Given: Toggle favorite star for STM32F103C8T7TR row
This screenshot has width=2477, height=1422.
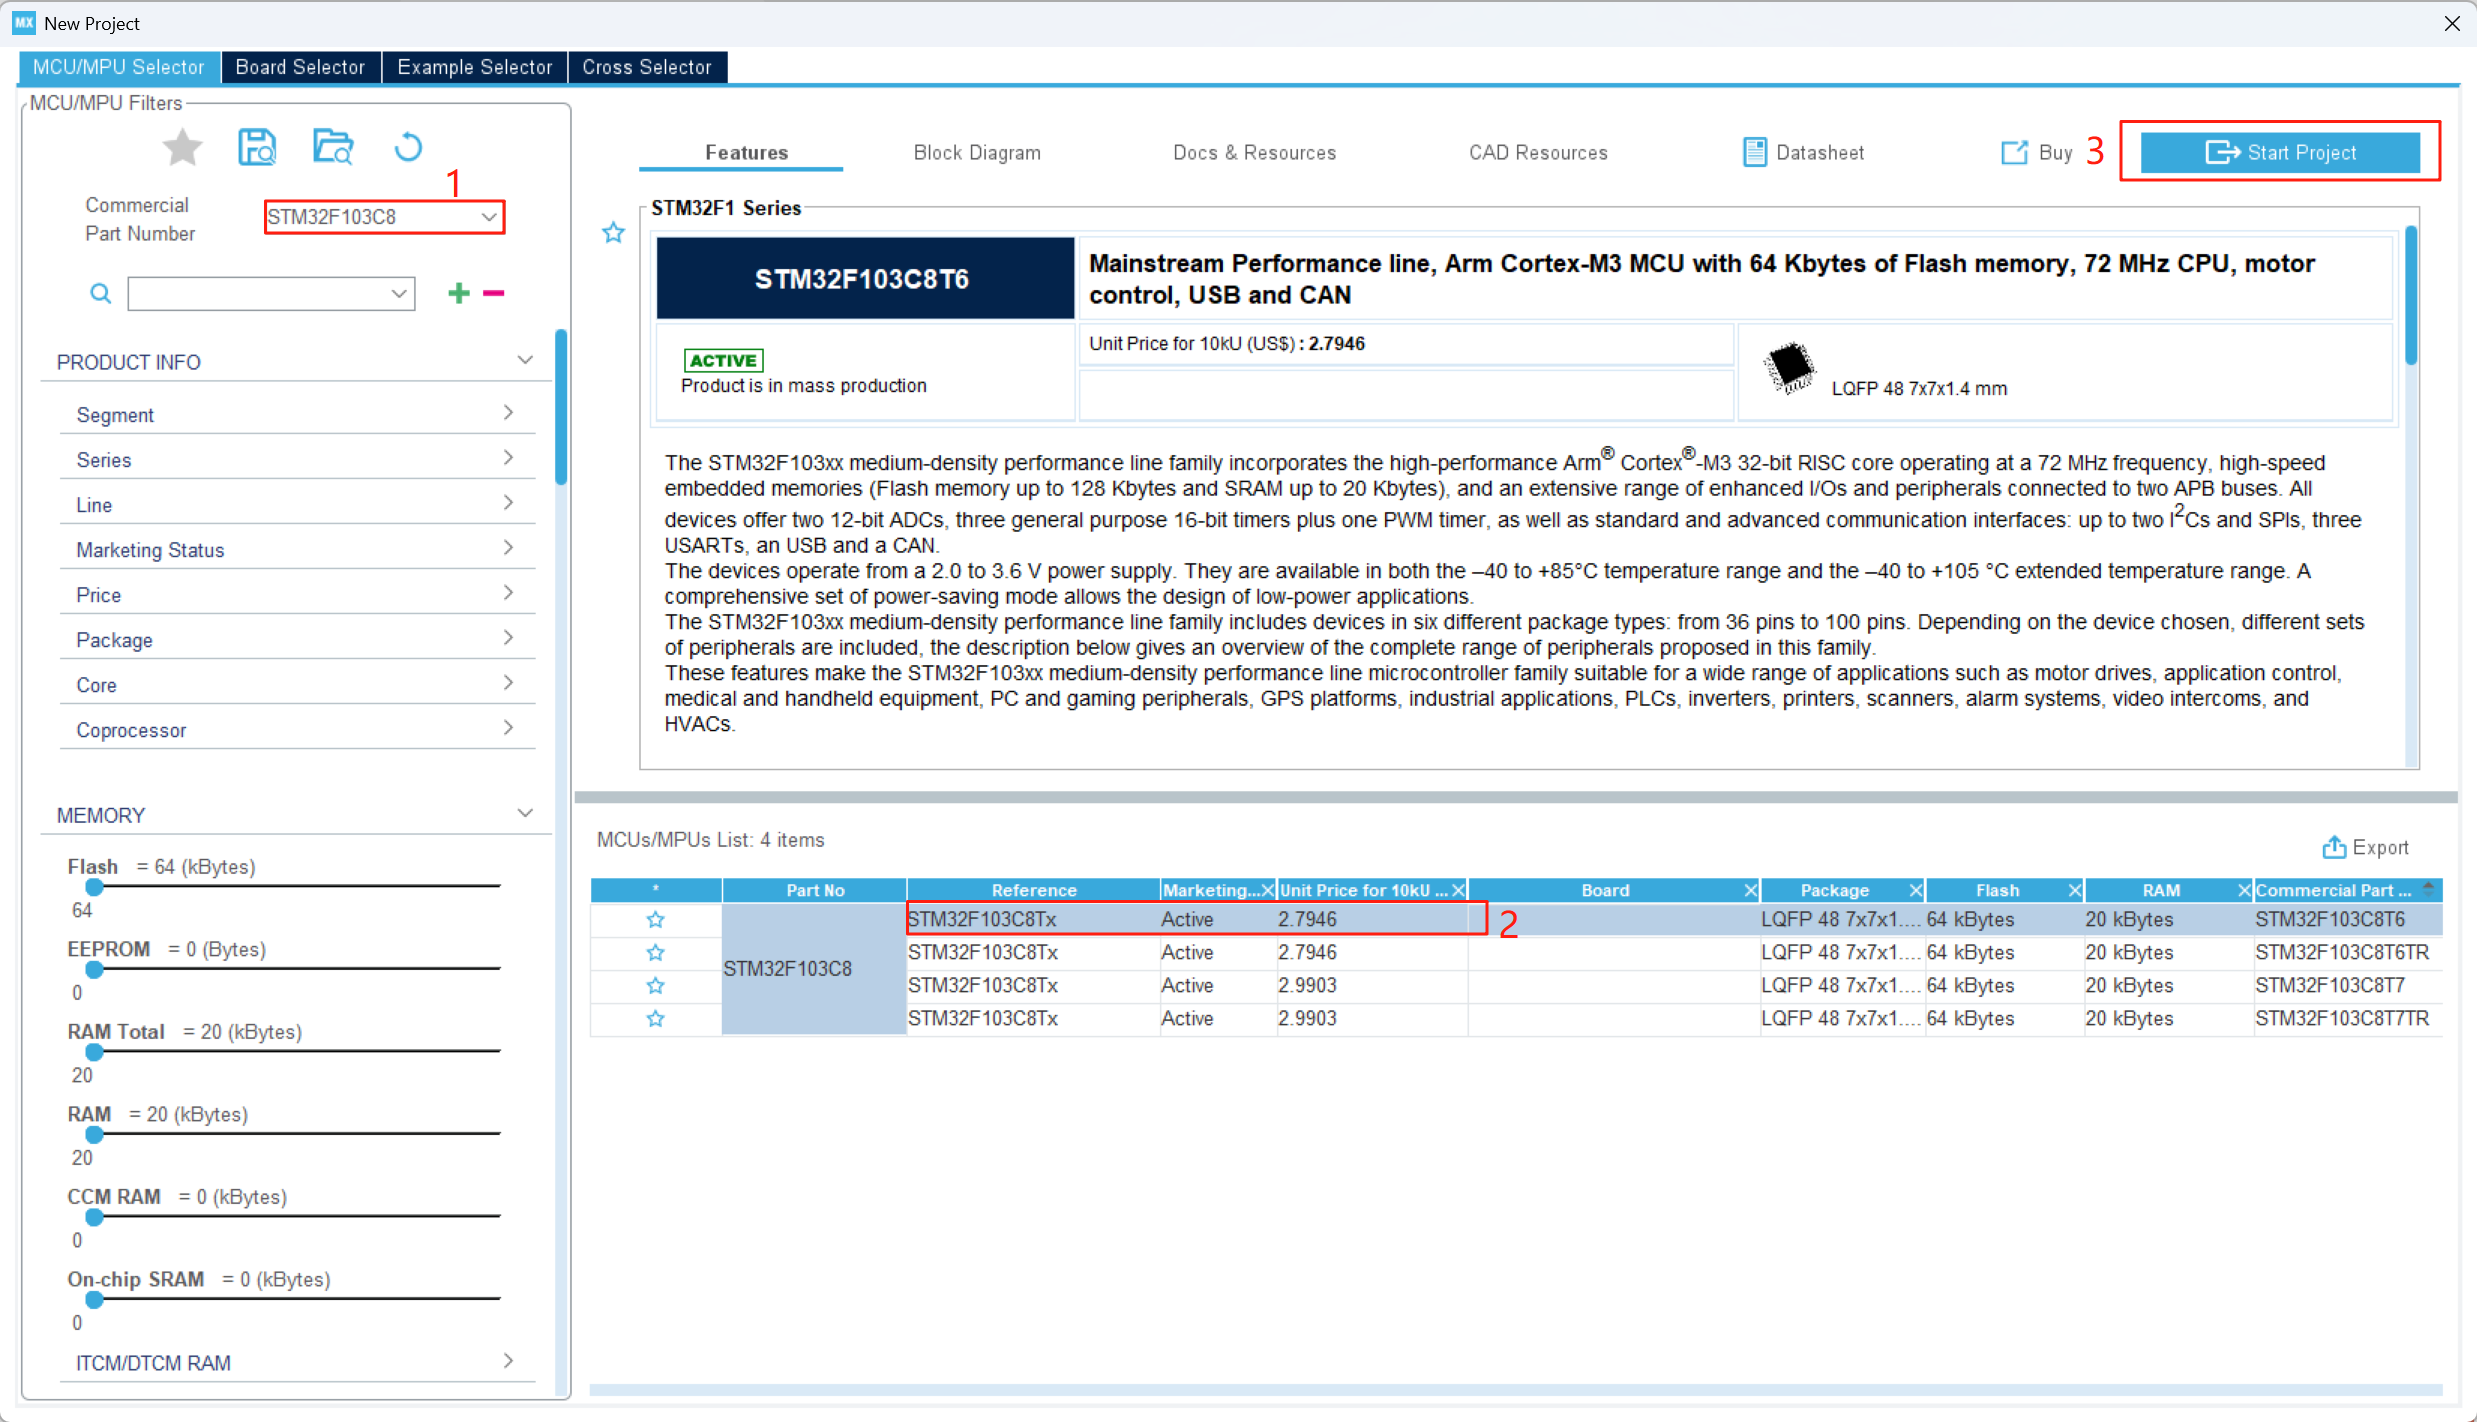Looking at the screenshot, I should [655, 1018].
